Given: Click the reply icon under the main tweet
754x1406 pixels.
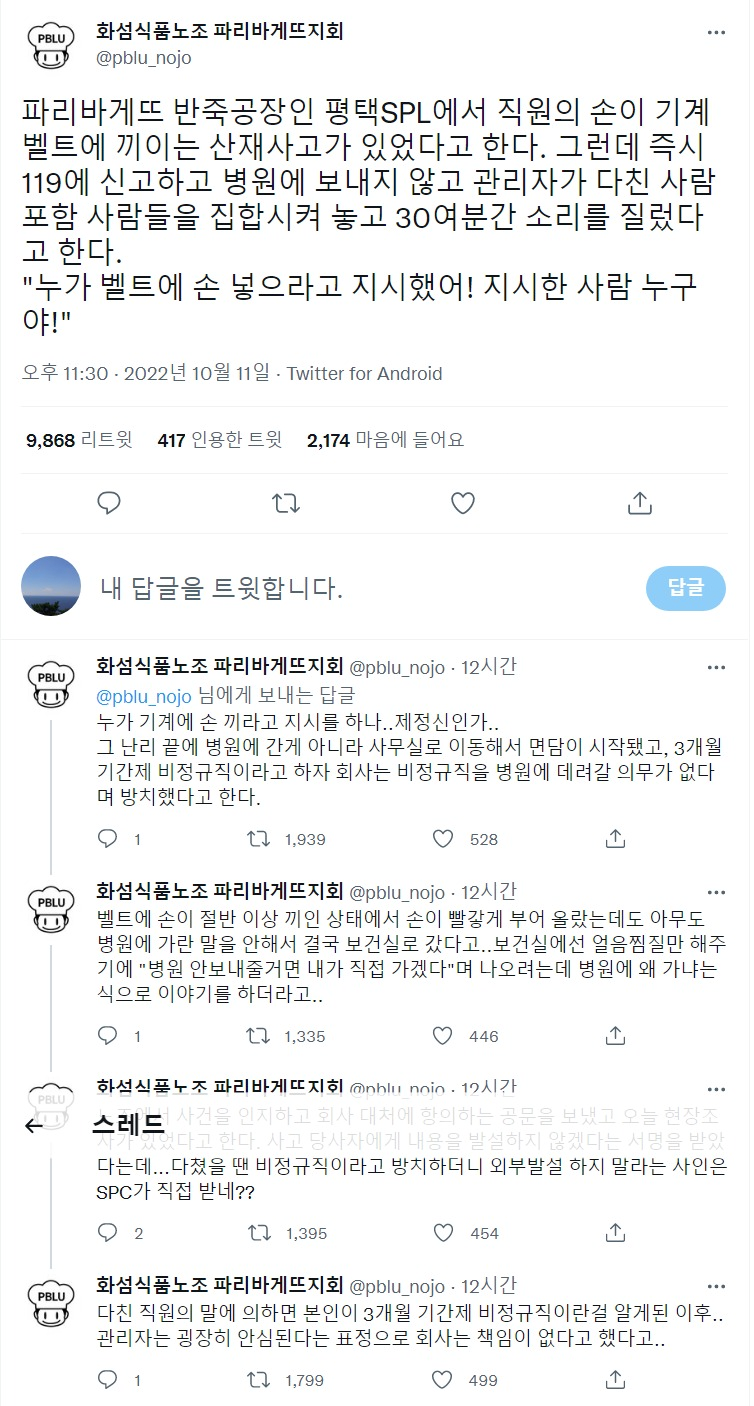Looking at the screenshot, I should click(109, 503).
